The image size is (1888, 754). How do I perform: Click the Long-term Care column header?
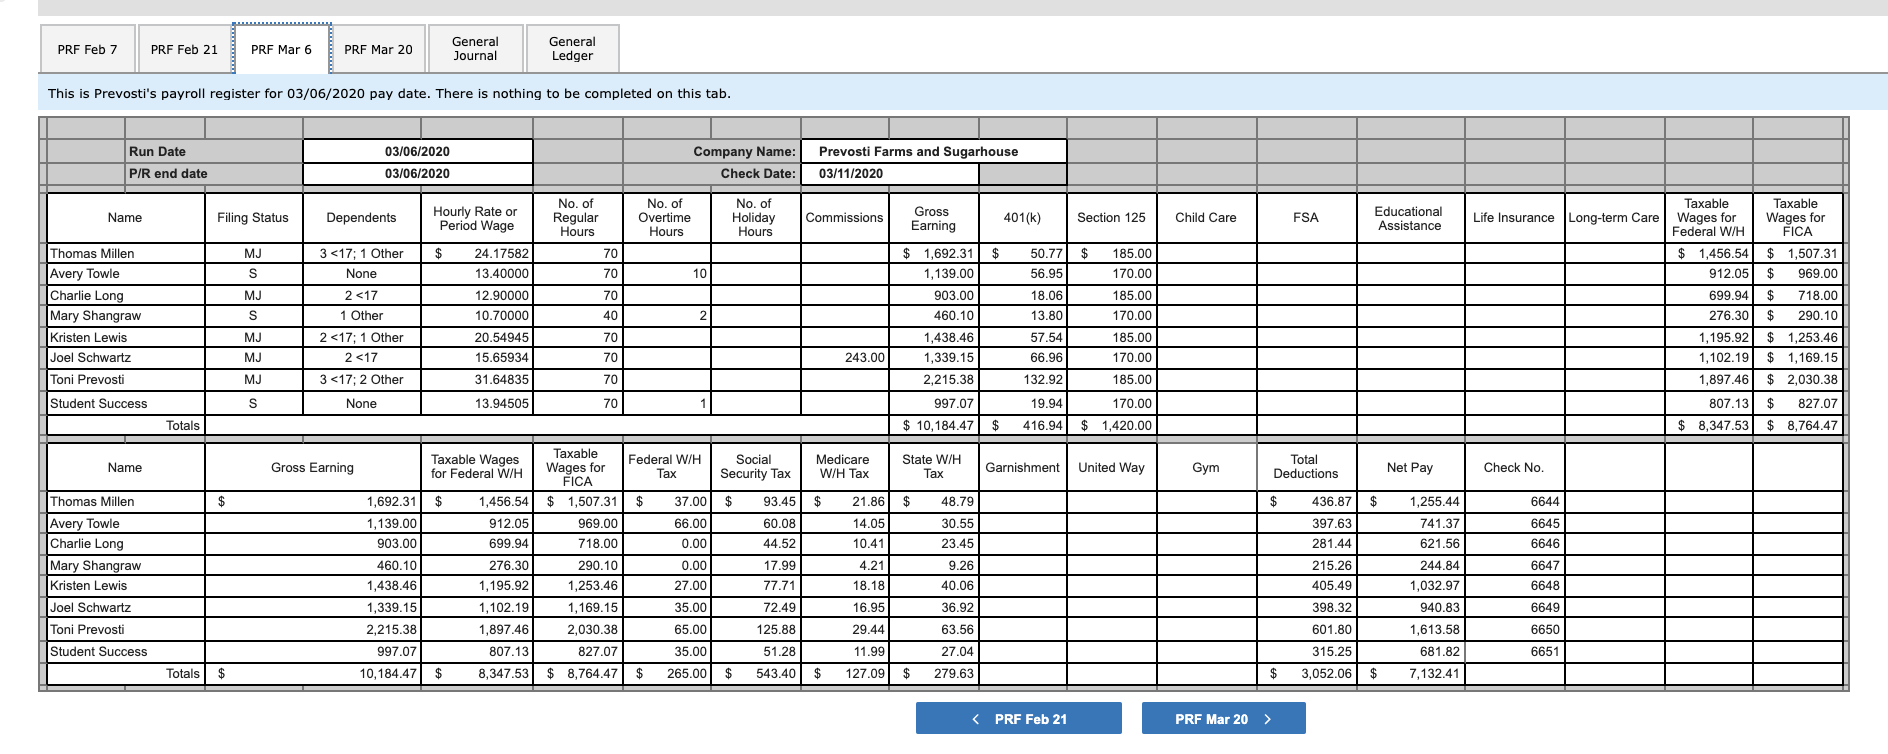[x=1613, y=217]
